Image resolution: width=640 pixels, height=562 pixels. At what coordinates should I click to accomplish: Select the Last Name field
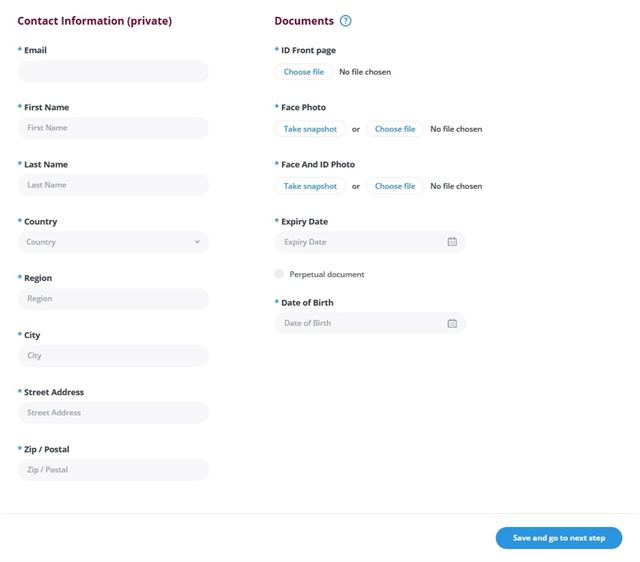[113, 185]
